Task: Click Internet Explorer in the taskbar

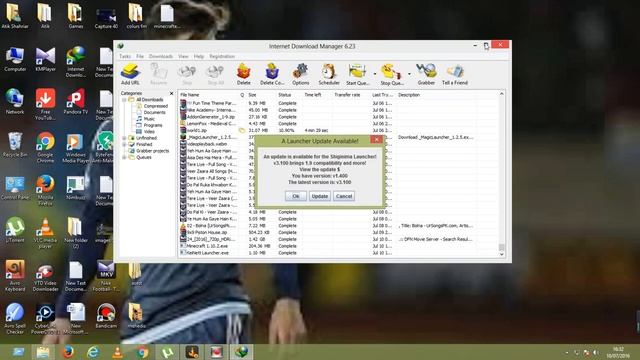Action: point(93,352)
